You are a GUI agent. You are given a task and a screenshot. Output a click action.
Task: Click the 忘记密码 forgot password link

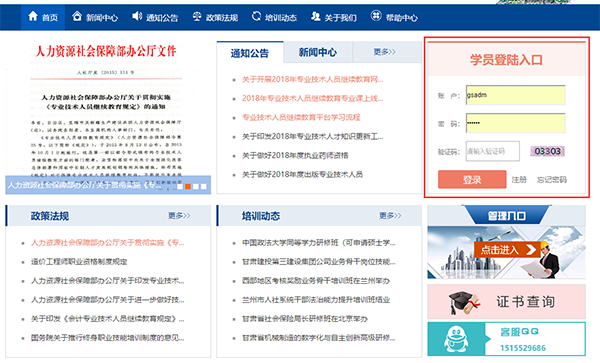click(x=552, y=179)
